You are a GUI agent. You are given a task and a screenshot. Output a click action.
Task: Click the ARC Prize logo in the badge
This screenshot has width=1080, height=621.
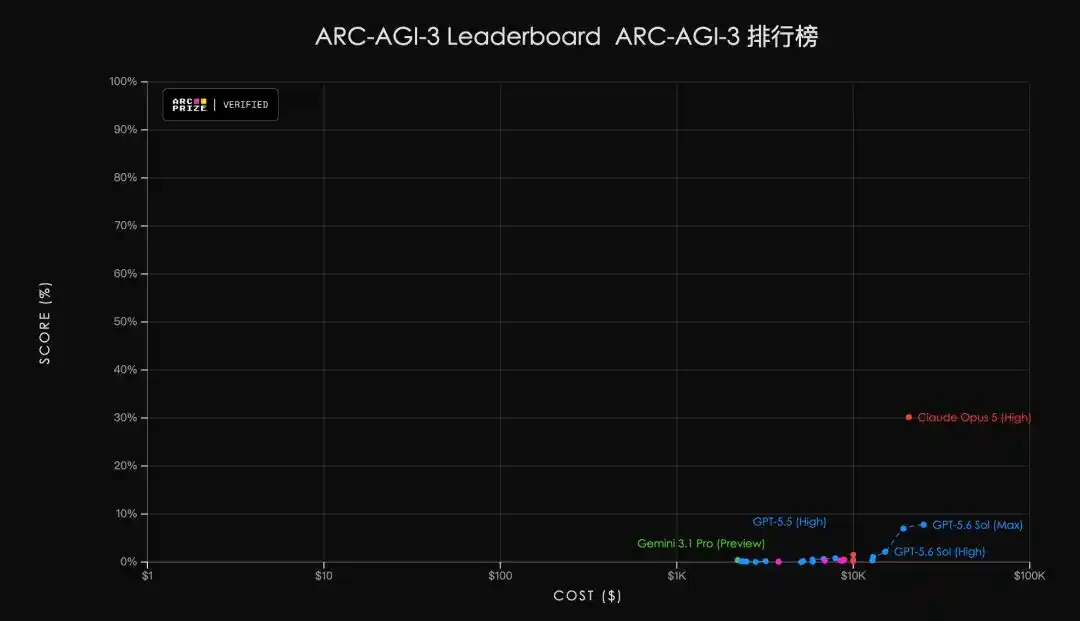click(x=189, y=105)
